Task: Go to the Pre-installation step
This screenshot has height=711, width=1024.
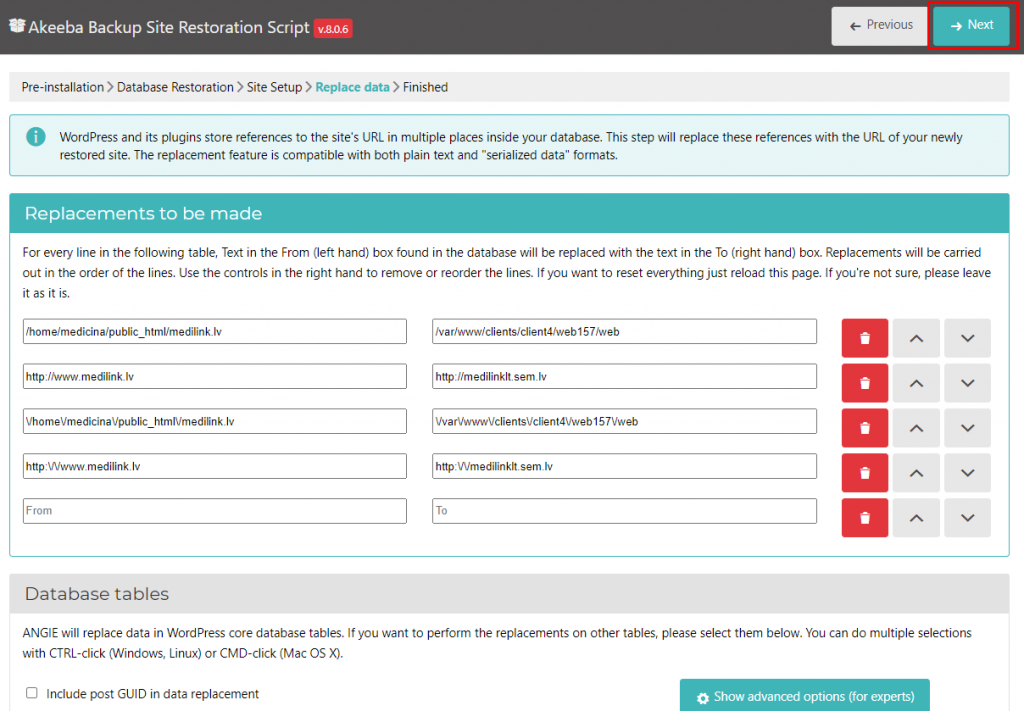Action: click(62, 87)
